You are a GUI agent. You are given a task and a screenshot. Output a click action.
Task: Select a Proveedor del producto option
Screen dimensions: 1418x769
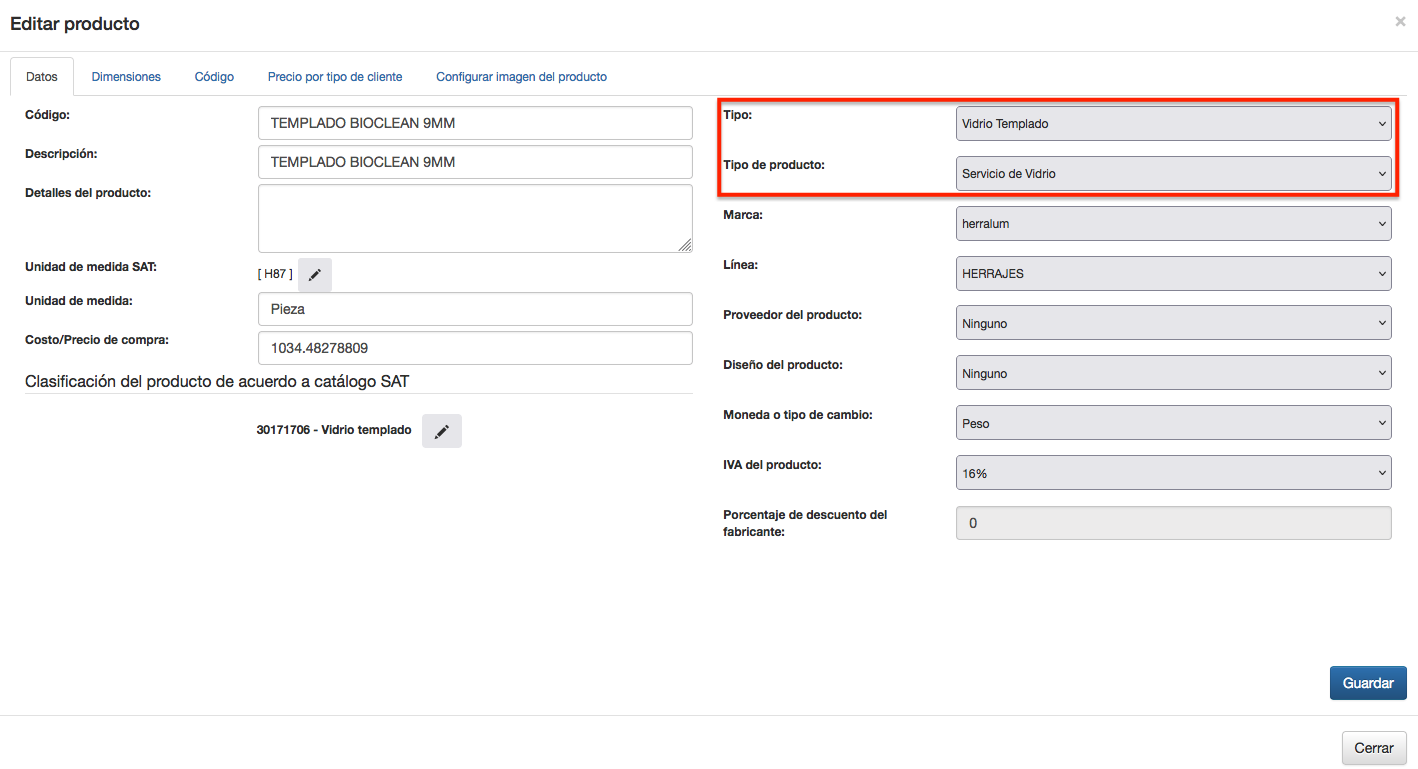point(1173,324)
